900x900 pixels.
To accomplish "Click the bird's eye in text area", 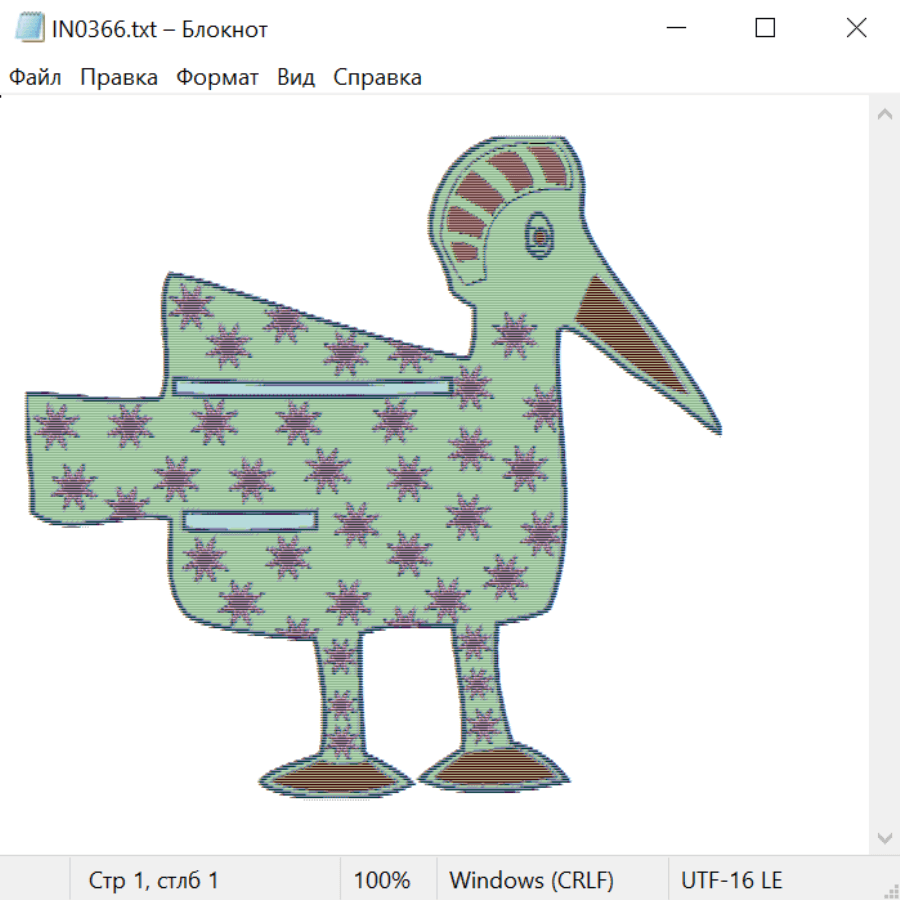I will click(x=540, y=236).
